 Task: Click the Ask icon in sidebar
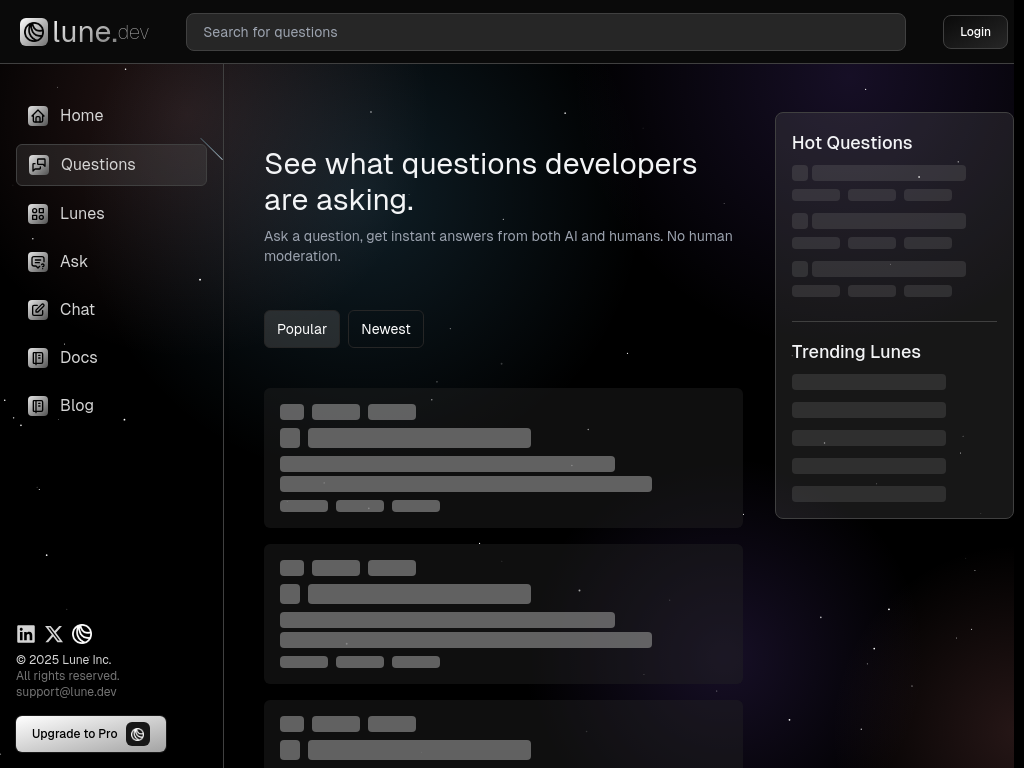point(38,262)
